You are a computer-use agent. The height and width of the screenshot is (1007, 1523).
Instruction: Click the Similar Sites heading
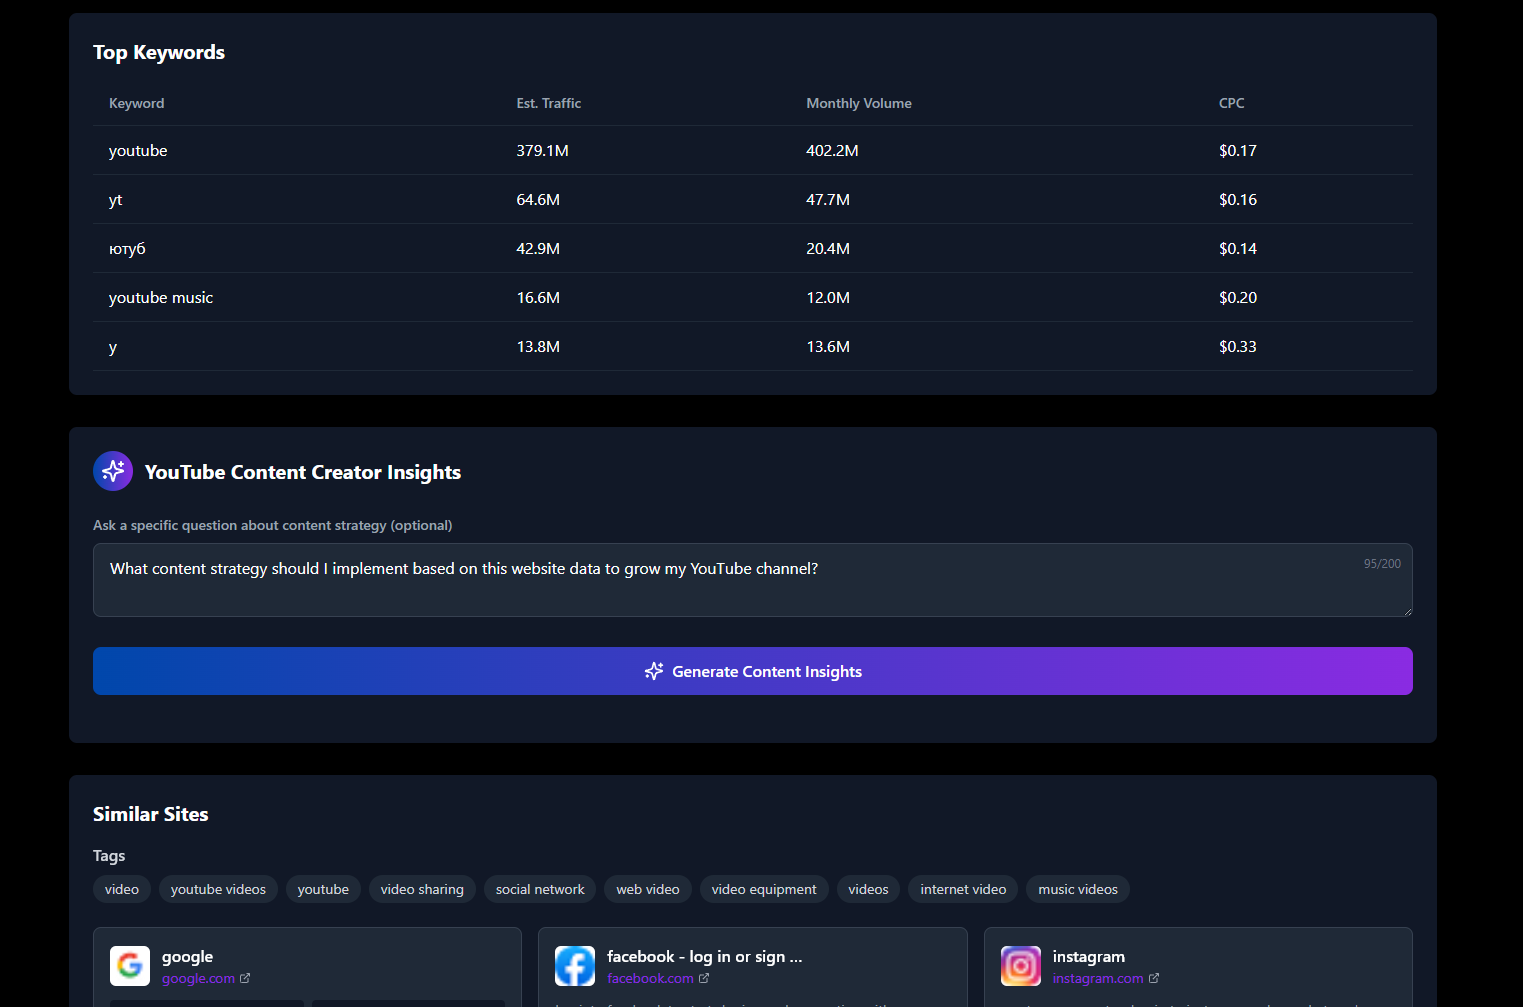(x=150, y=814)
